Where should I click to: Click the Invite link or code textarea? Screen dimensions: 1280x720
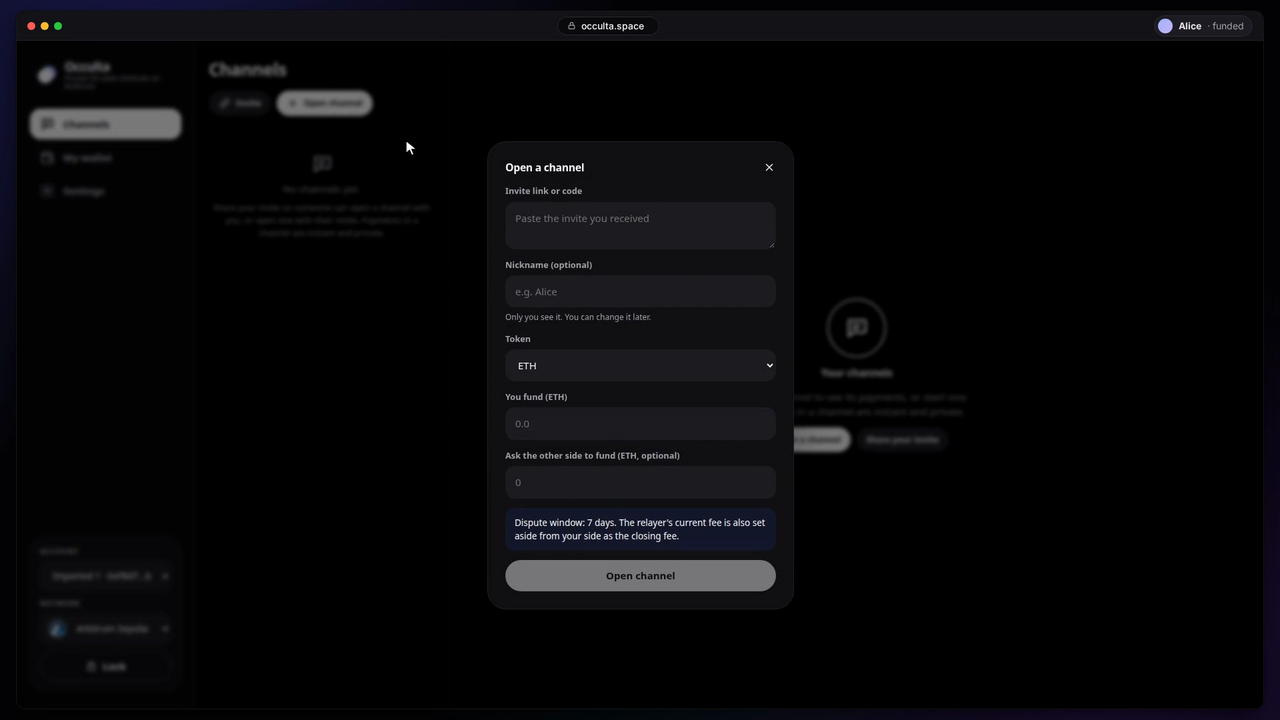pos(640,225)
